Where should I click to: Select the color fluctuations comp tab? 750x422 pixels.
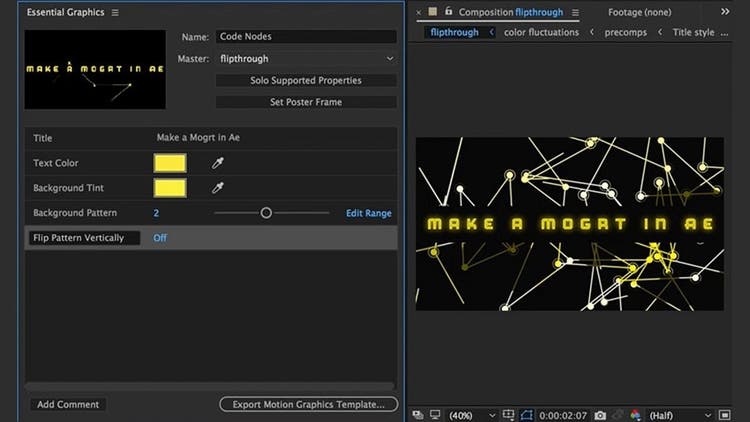541,32
